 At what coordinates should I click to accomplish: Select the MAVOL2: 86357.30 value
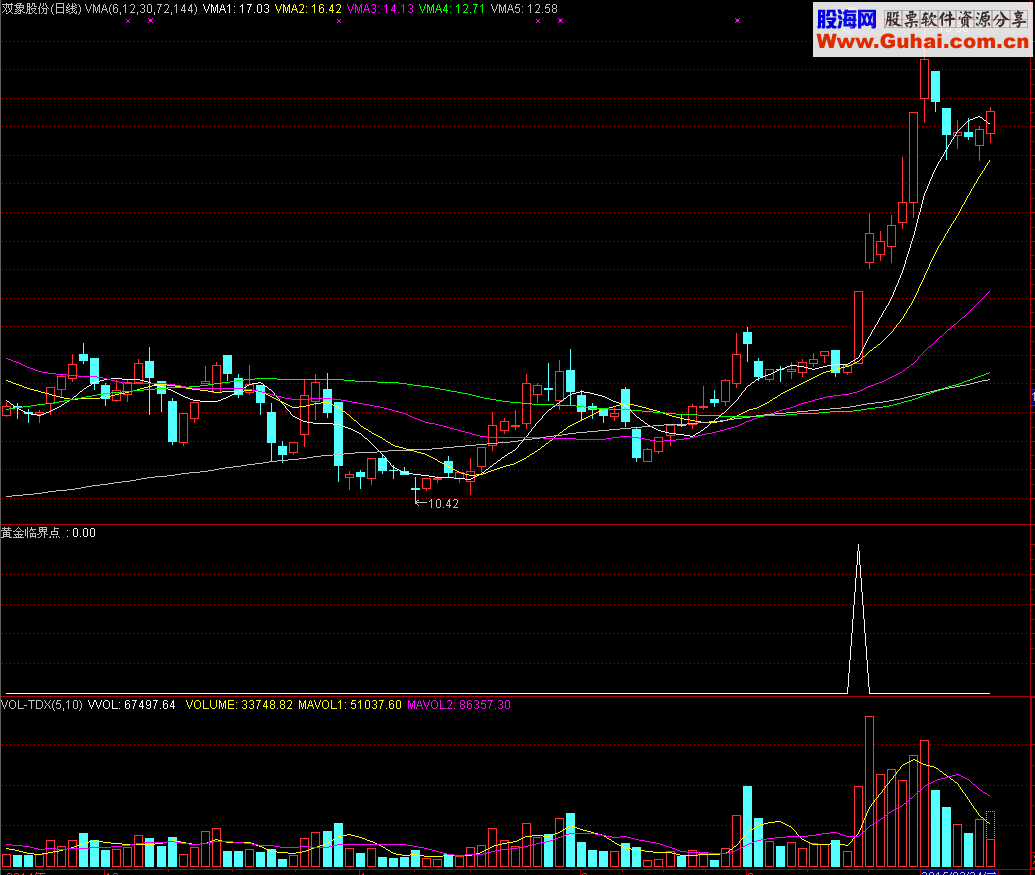(x=459, y=705)
